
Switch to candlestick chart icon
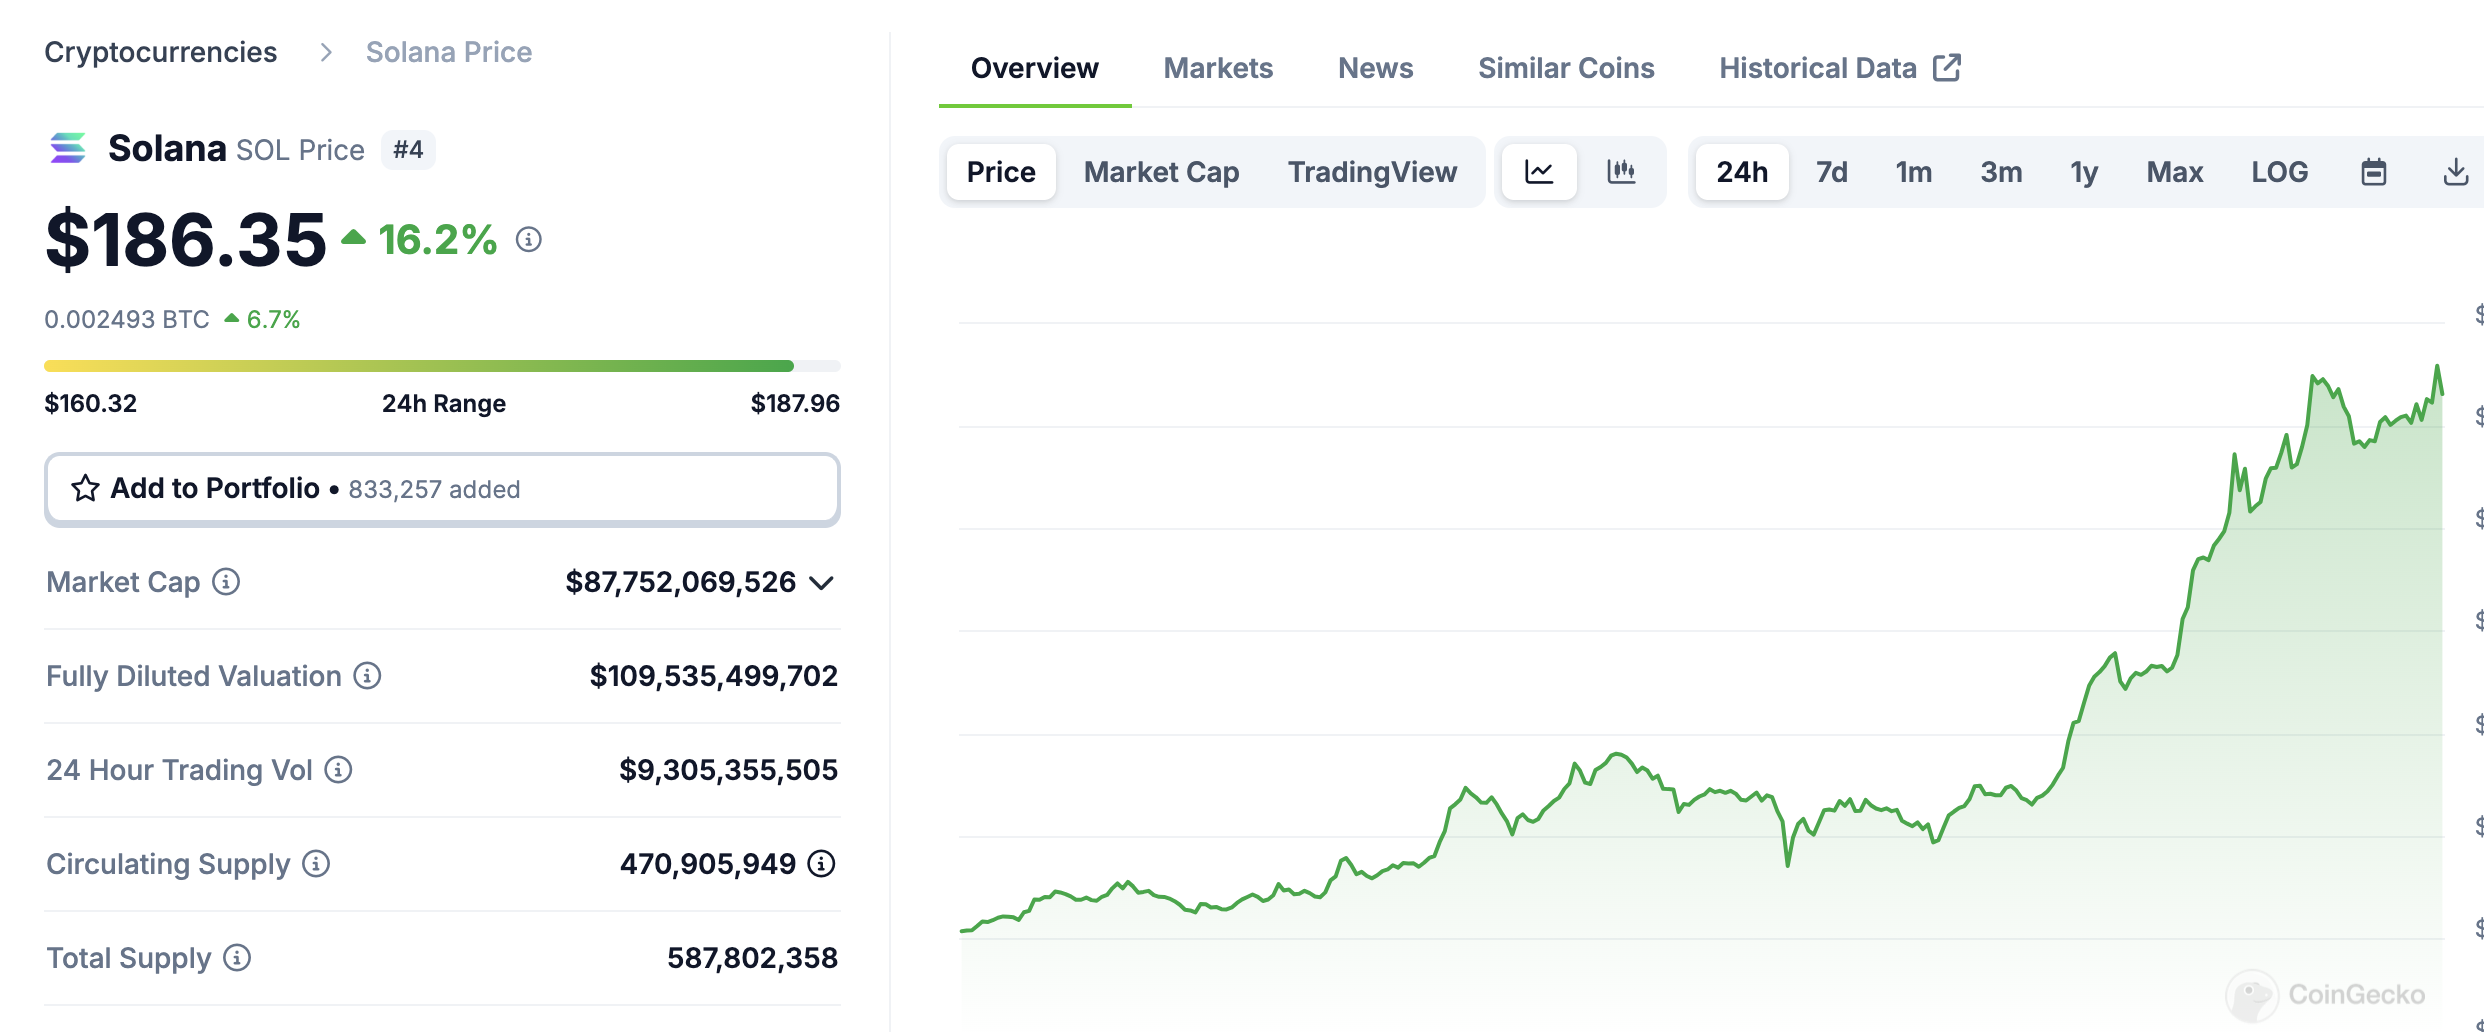1621,172
